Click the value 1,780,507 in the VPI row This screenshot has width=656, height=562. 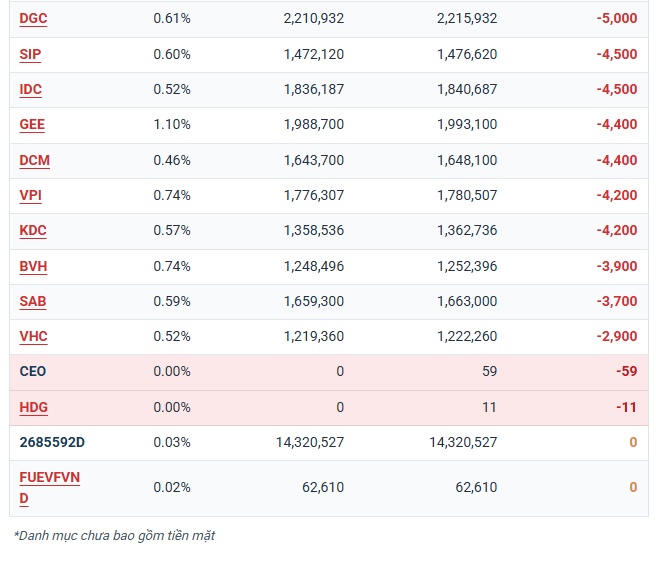tap(467, 195)
